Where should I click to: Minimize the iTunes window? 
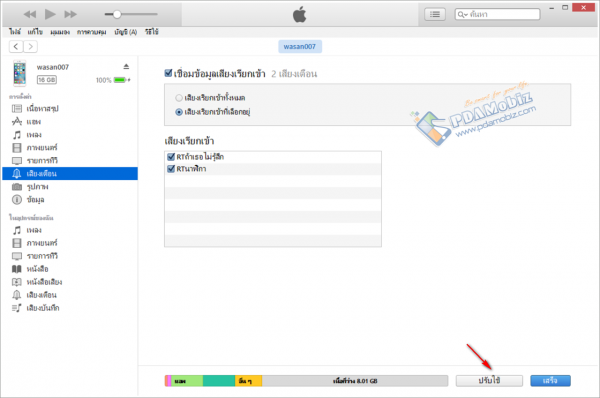551,8
